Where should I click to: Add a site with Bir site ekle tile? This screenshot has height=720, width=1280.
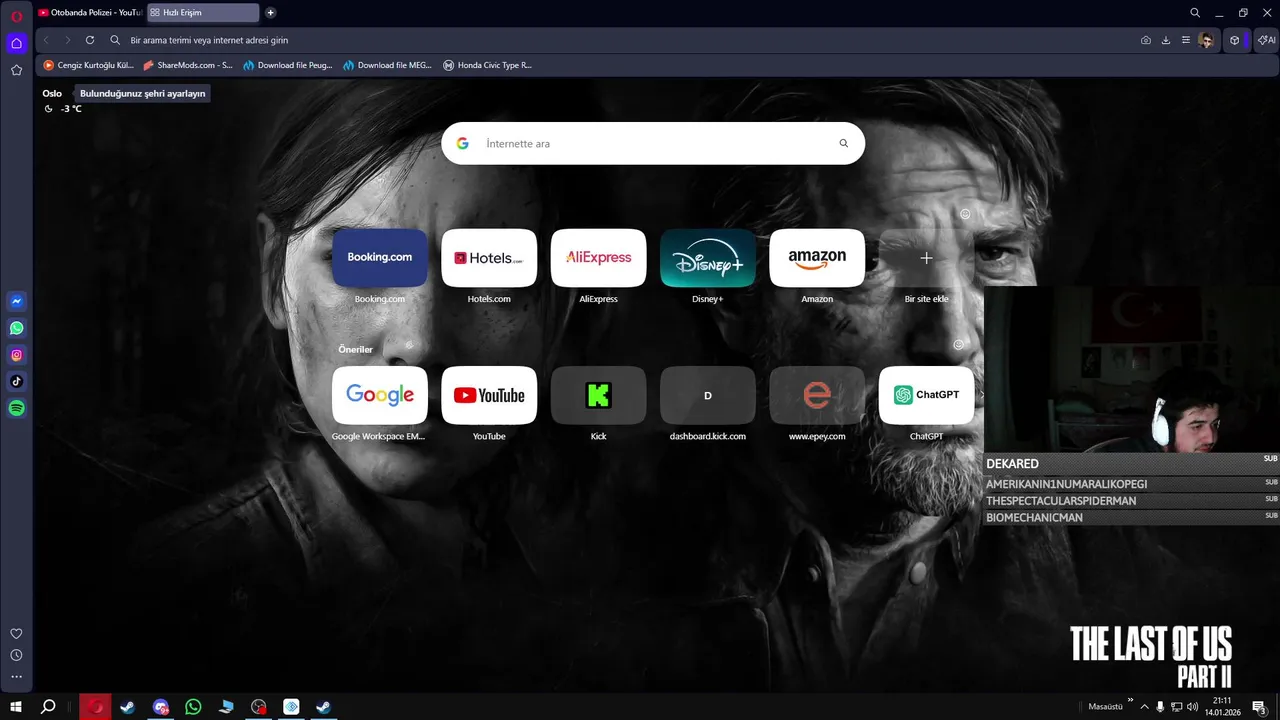pyautogui.click(x=926, y=258)
